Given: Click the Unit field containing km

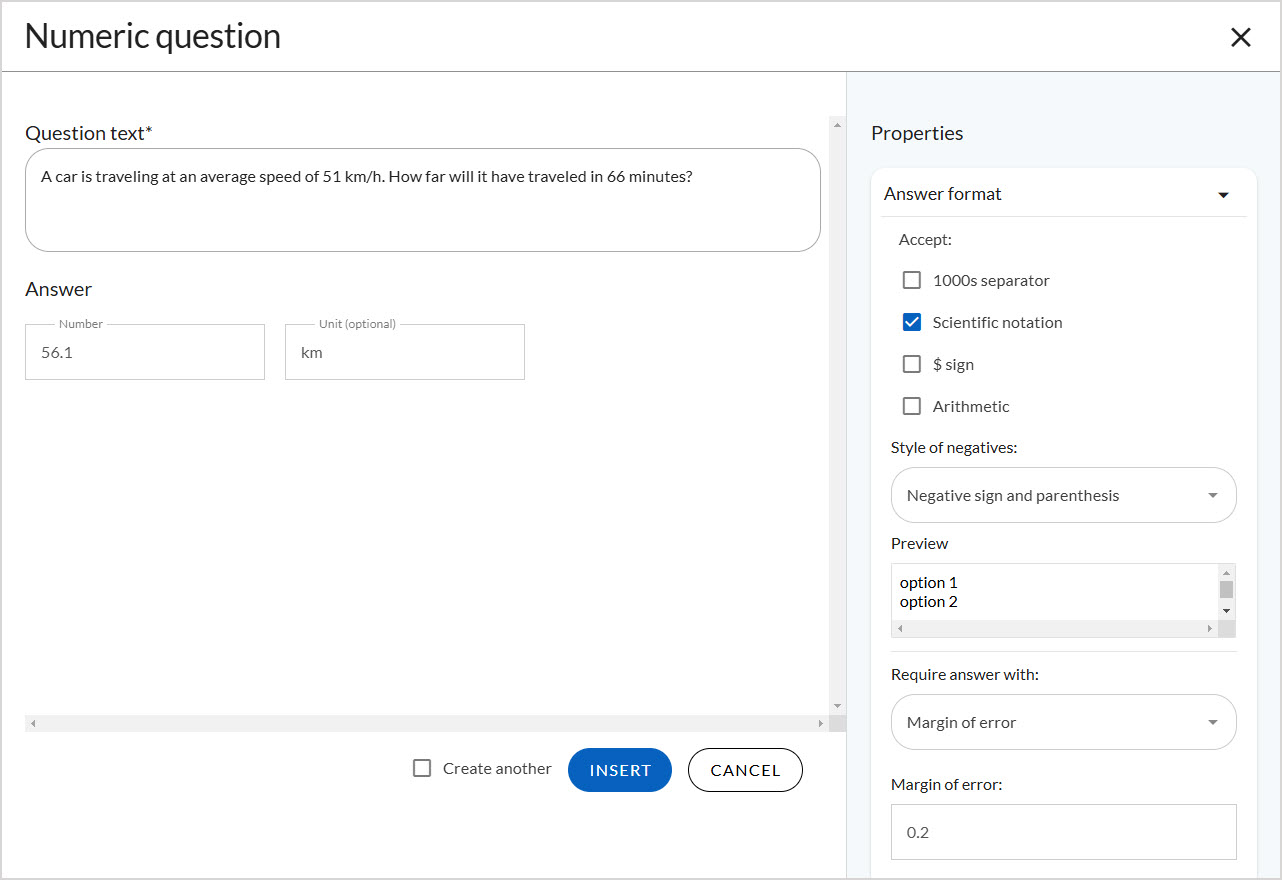Looking at the screenshot, I should (404, 352).
